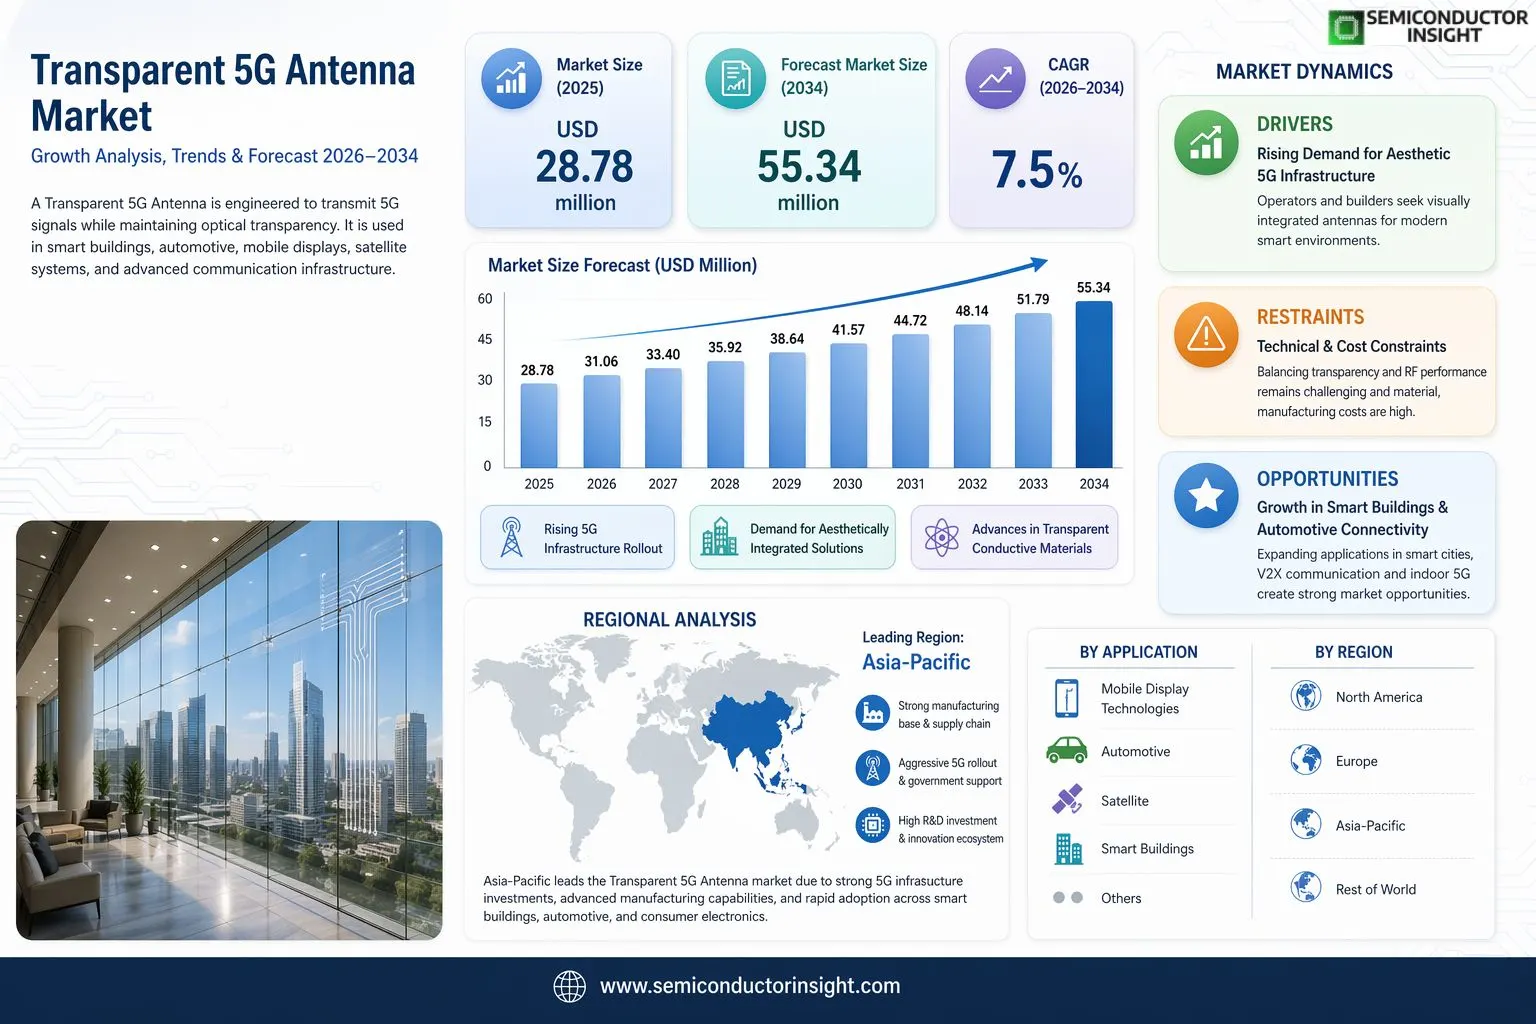Click the 'Growth in Smart Buildings & Automotive Connectivity' text
This screenshot has width=1536, height=1024.
coord(1352,519)
